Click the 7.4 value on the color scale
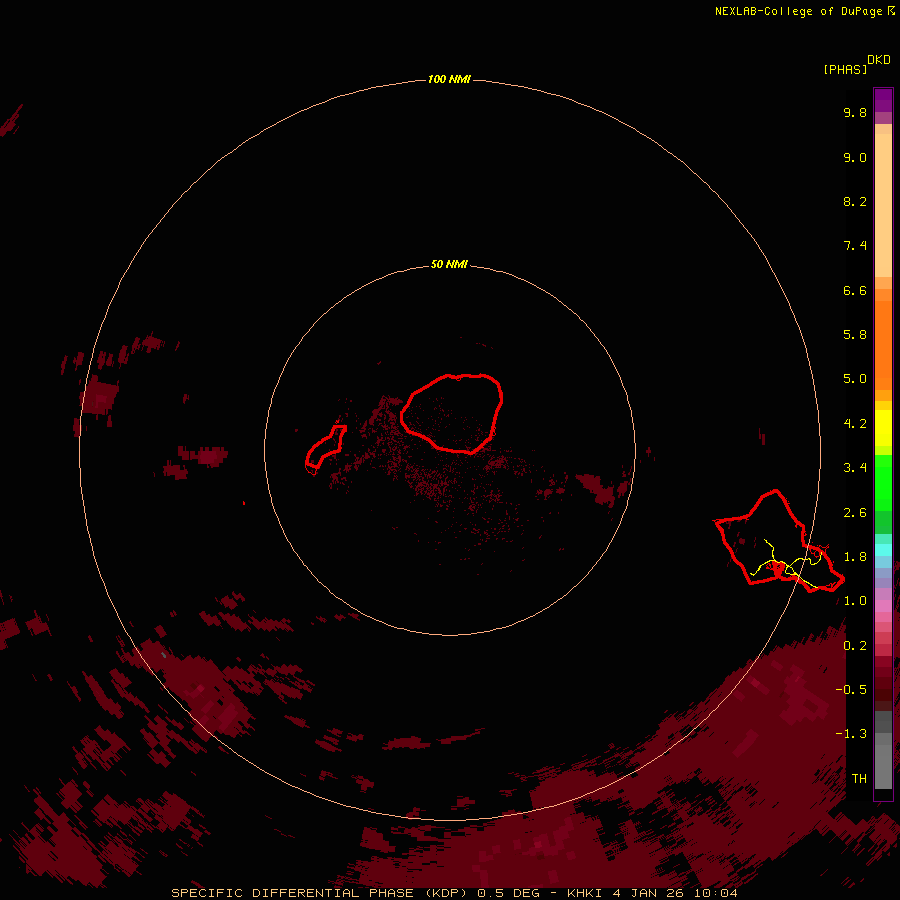The image size is (900, 900). click(x=855, y=246)
